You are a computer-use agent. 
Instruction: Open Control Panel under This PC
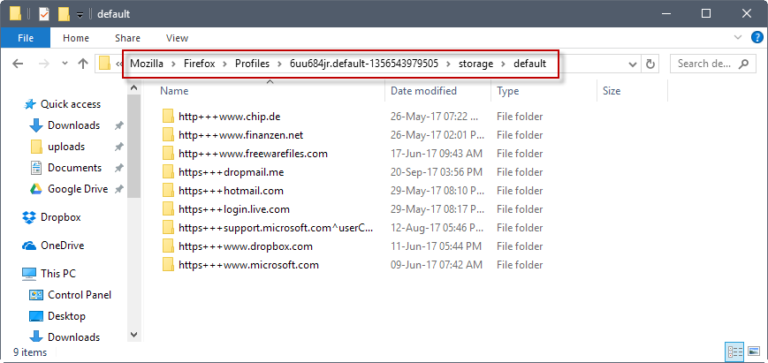coord(70,294)
